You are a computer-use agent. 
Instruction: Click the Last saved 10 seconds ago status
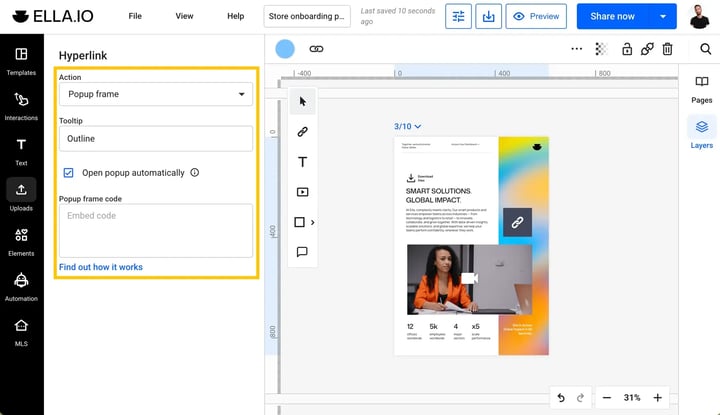(398, 16)
